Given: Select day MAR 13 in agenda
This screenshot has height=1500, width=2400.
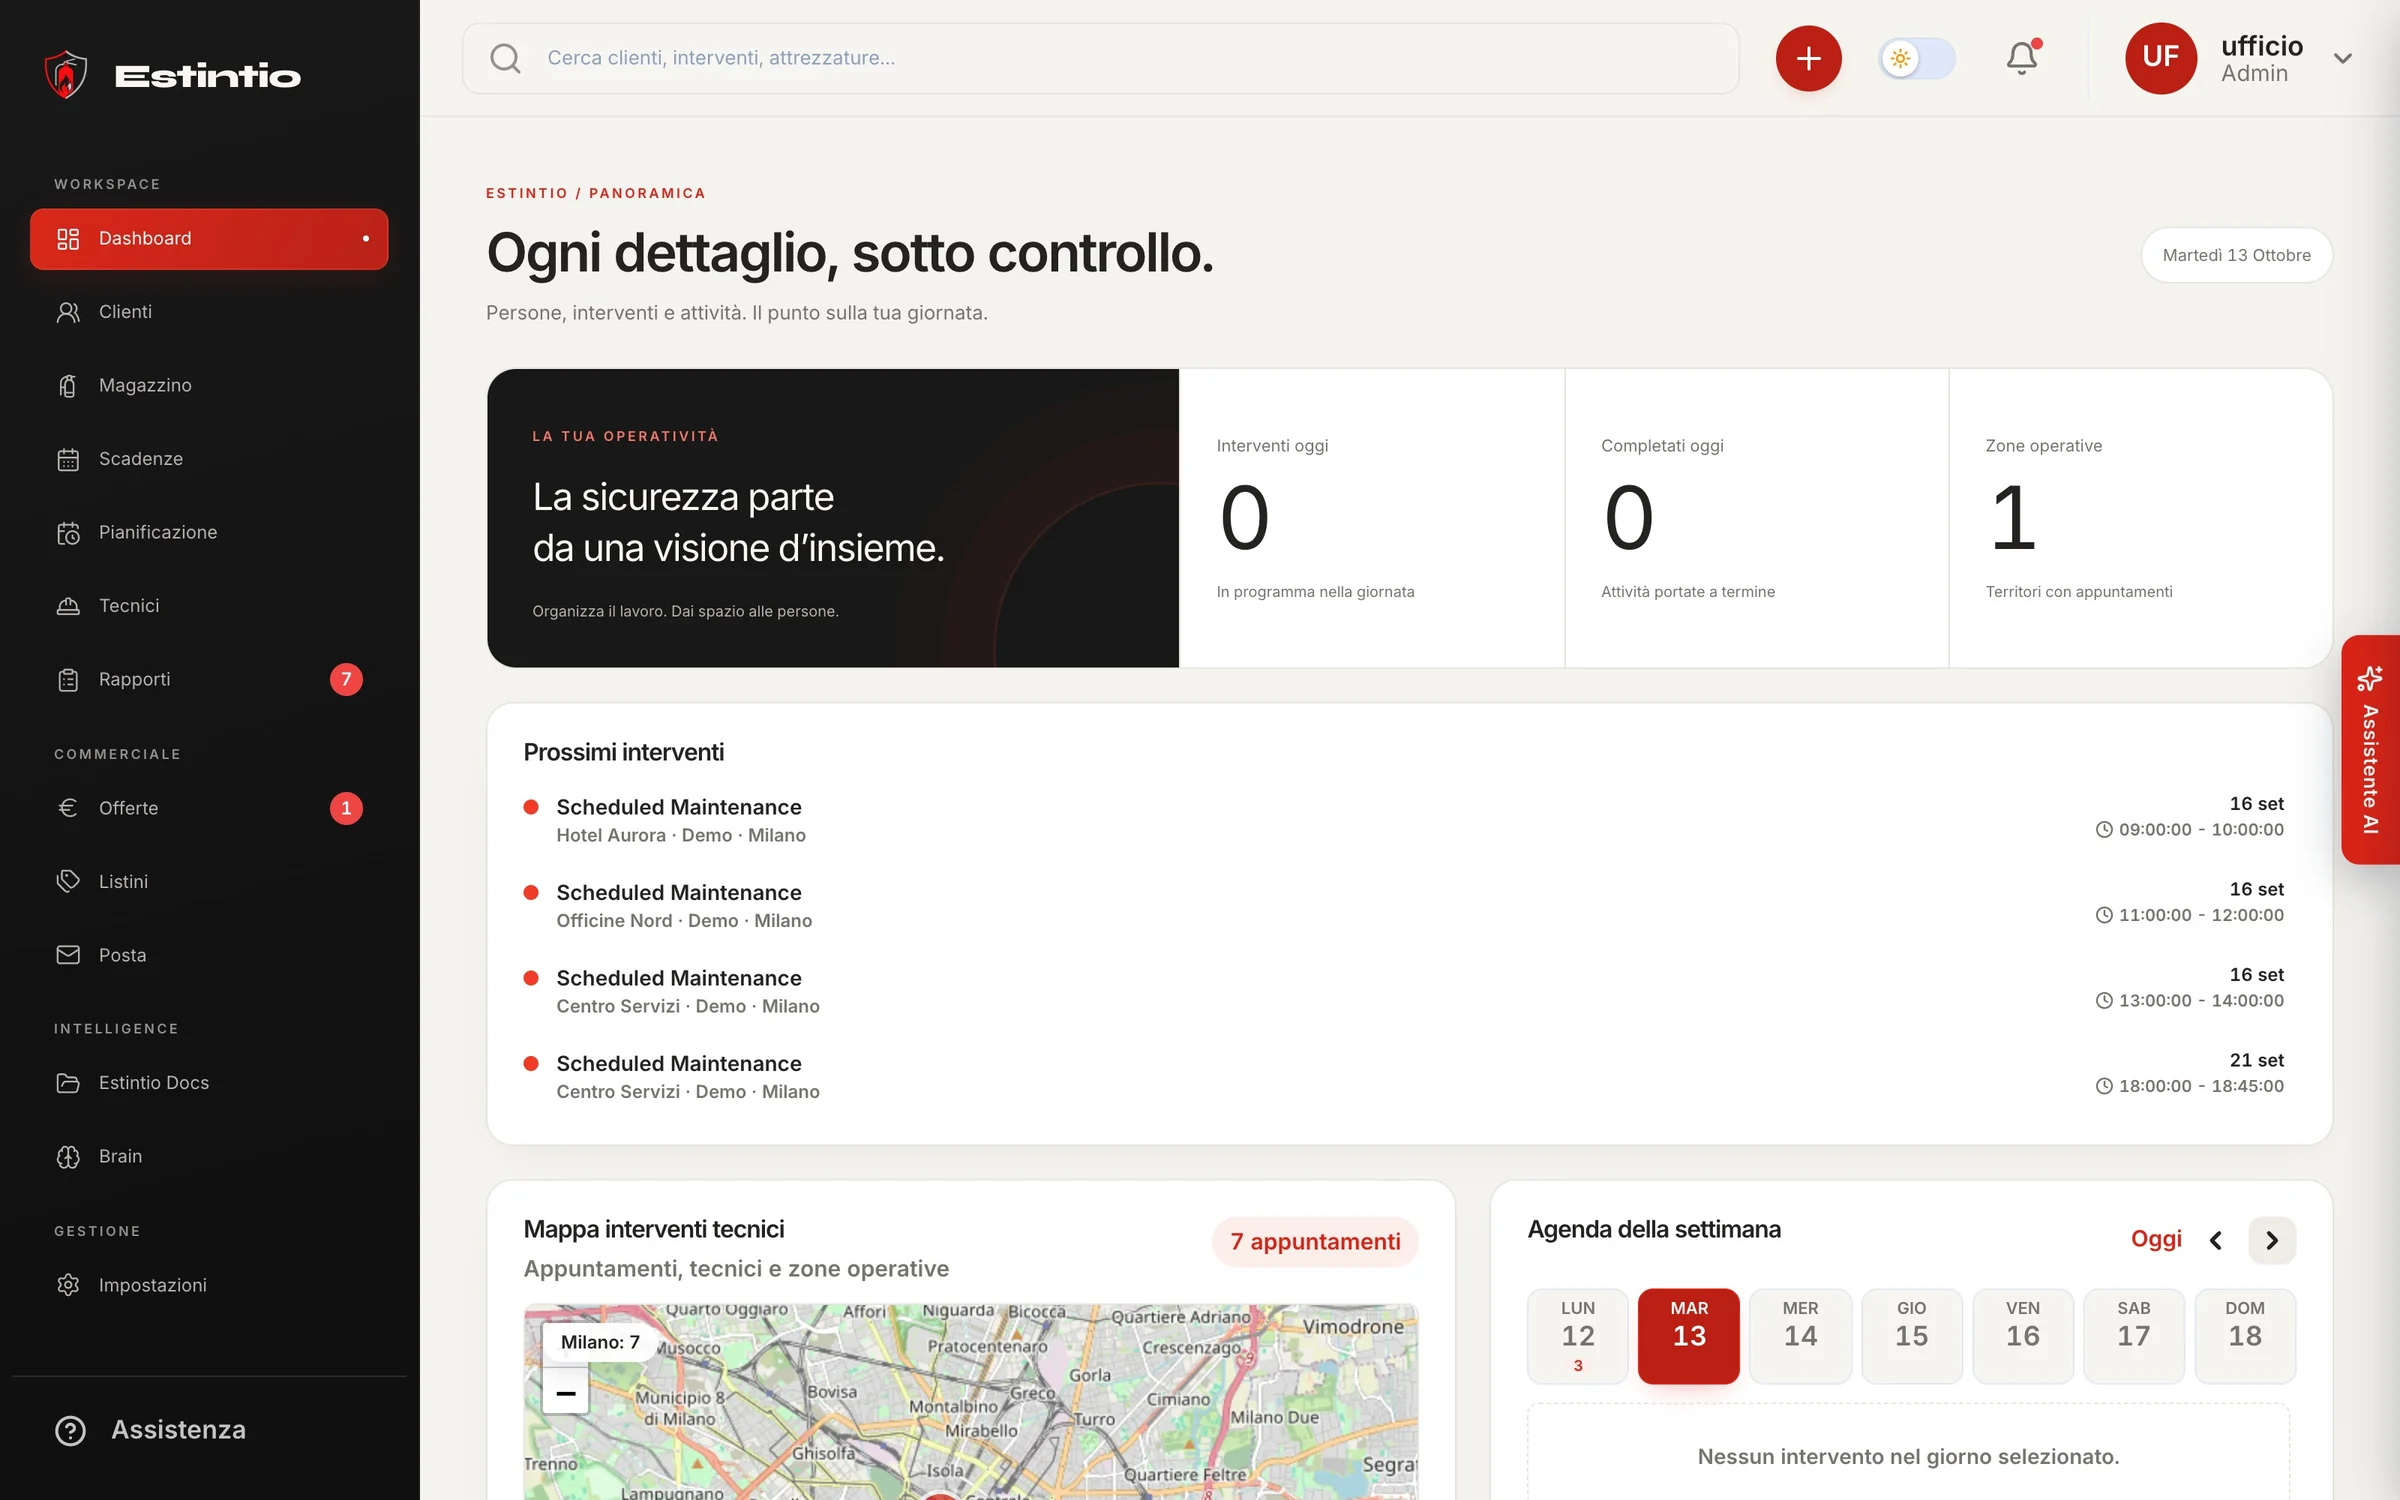Looking at the screenshot, I should point(1689,1336).
